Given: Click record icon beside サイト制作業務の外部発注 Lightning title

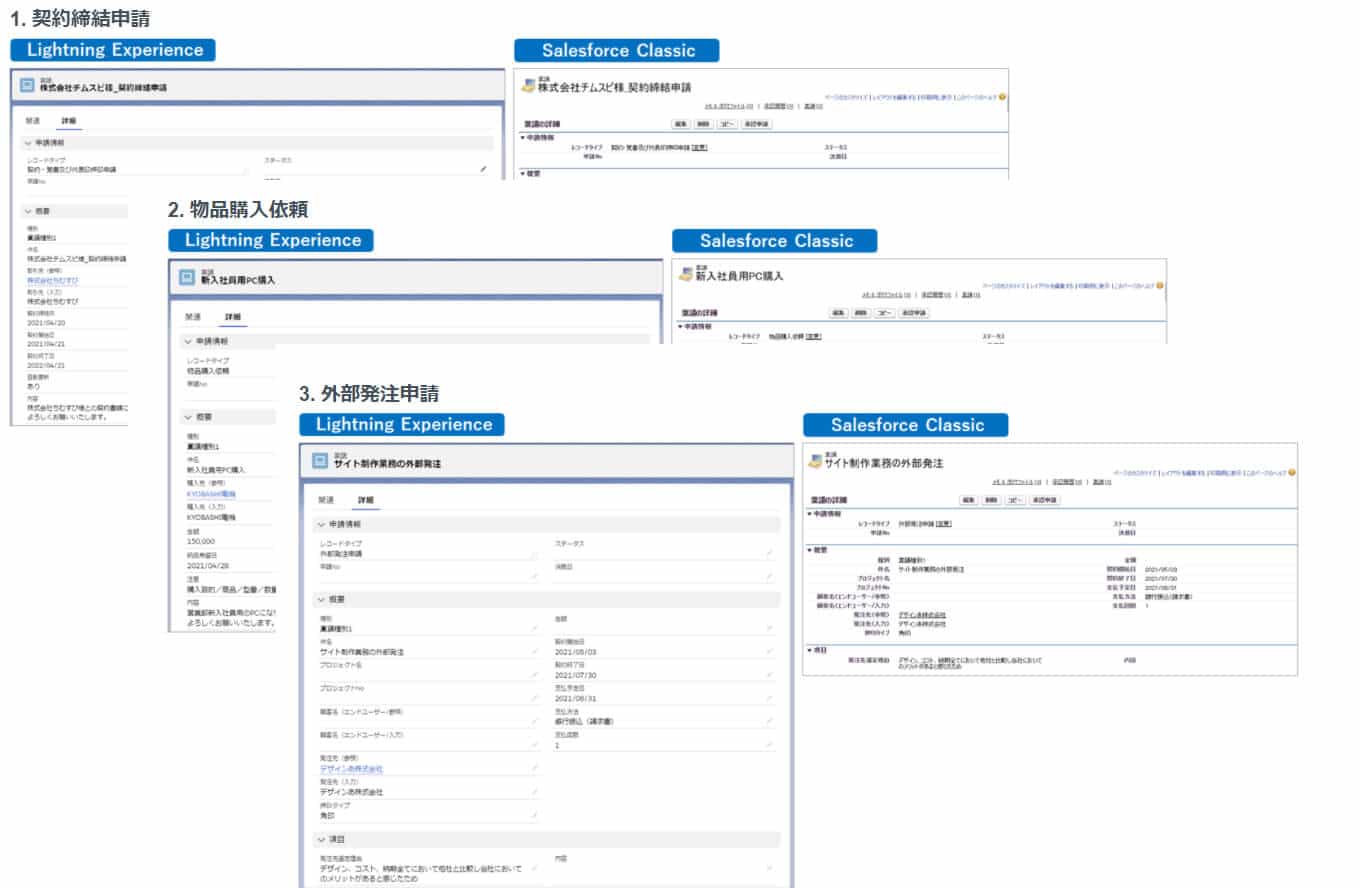Looking at the screenshot, I should [320, 461].
